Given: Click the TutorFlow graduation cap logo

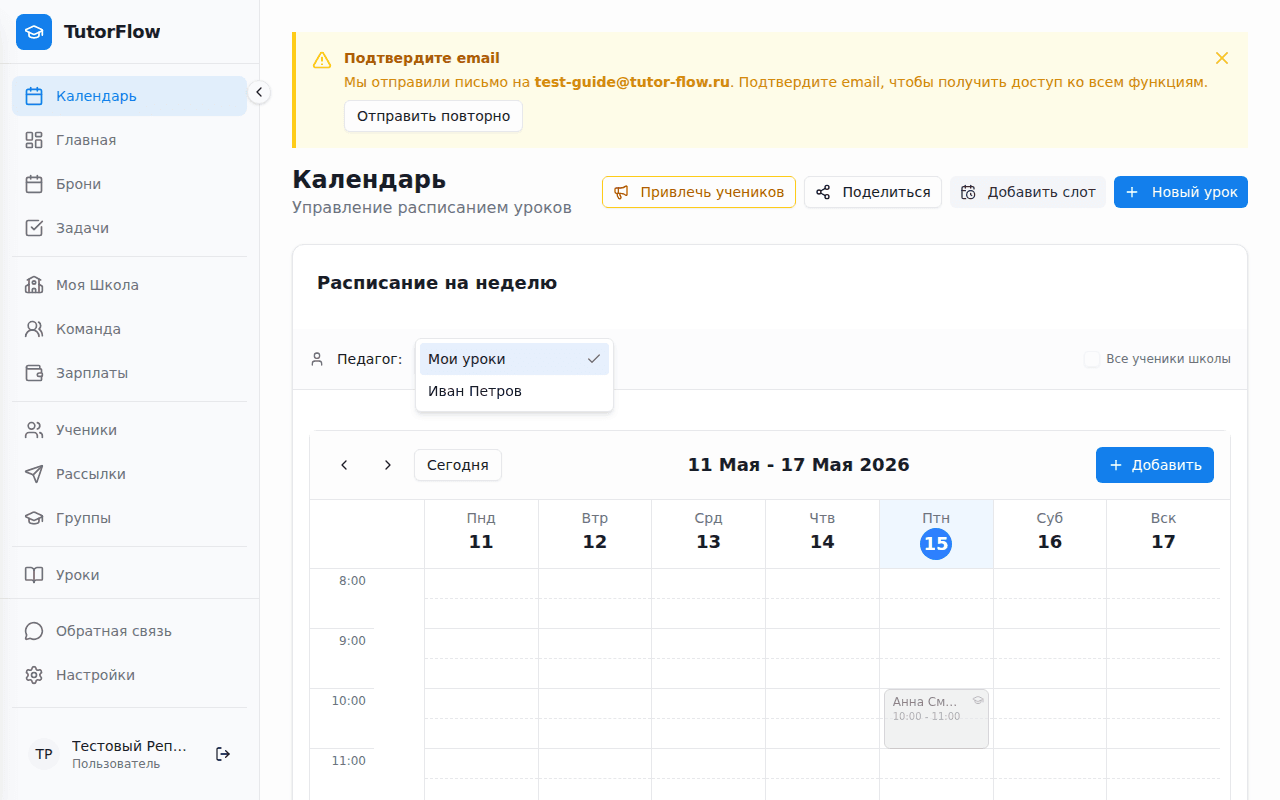Looking at the screenshot, I should [x=34, y=32].
